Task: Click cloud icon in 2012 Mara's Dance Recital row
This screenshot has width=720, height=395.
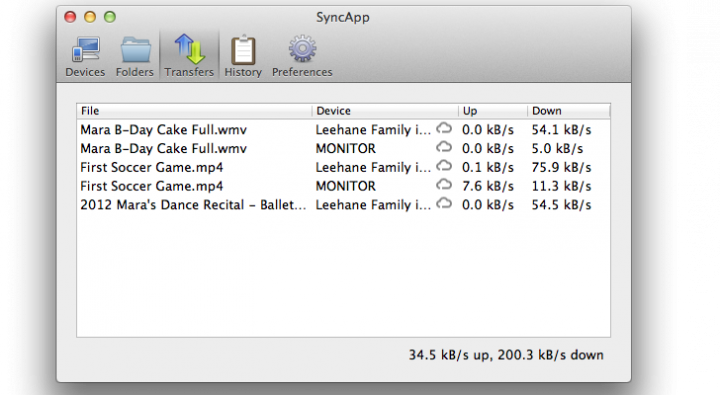Action: click(444, 204)
